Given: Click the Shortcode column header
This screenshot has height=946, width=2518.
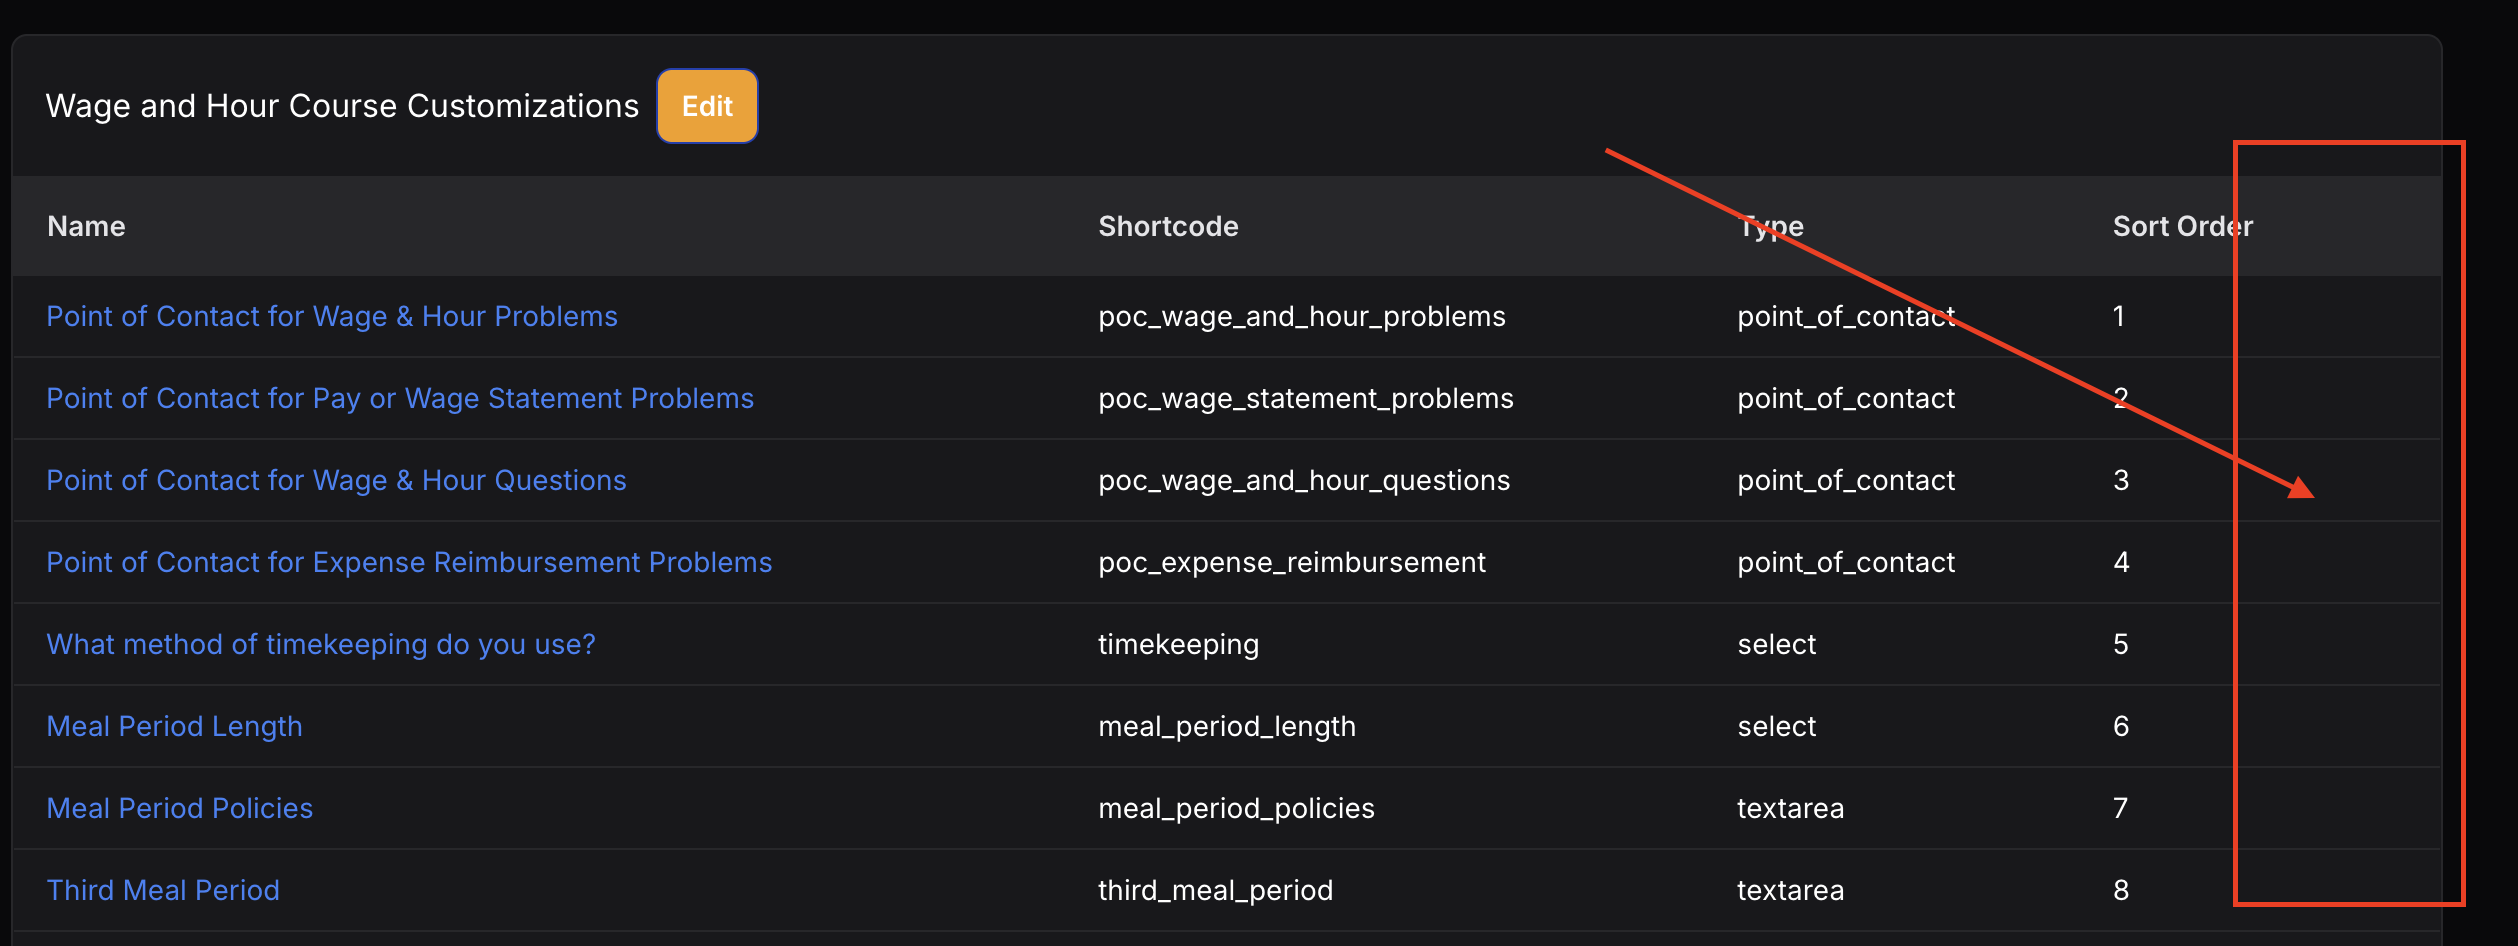Looking at the screenshot, I should coord(1168,226).
